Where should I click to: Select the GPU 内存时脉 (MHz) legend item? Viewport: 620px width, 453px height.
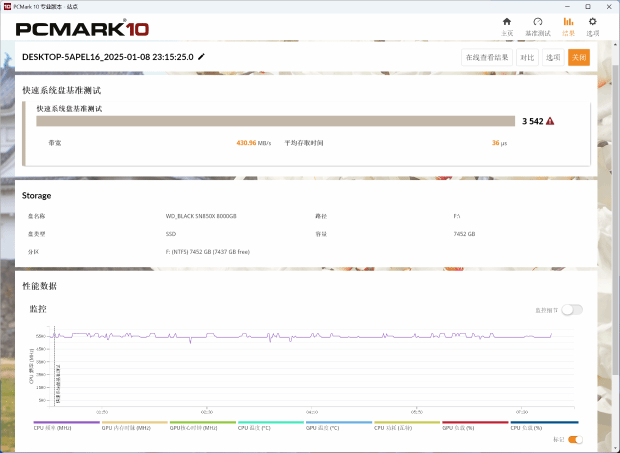pyautogui.click(x=135, y=426)
